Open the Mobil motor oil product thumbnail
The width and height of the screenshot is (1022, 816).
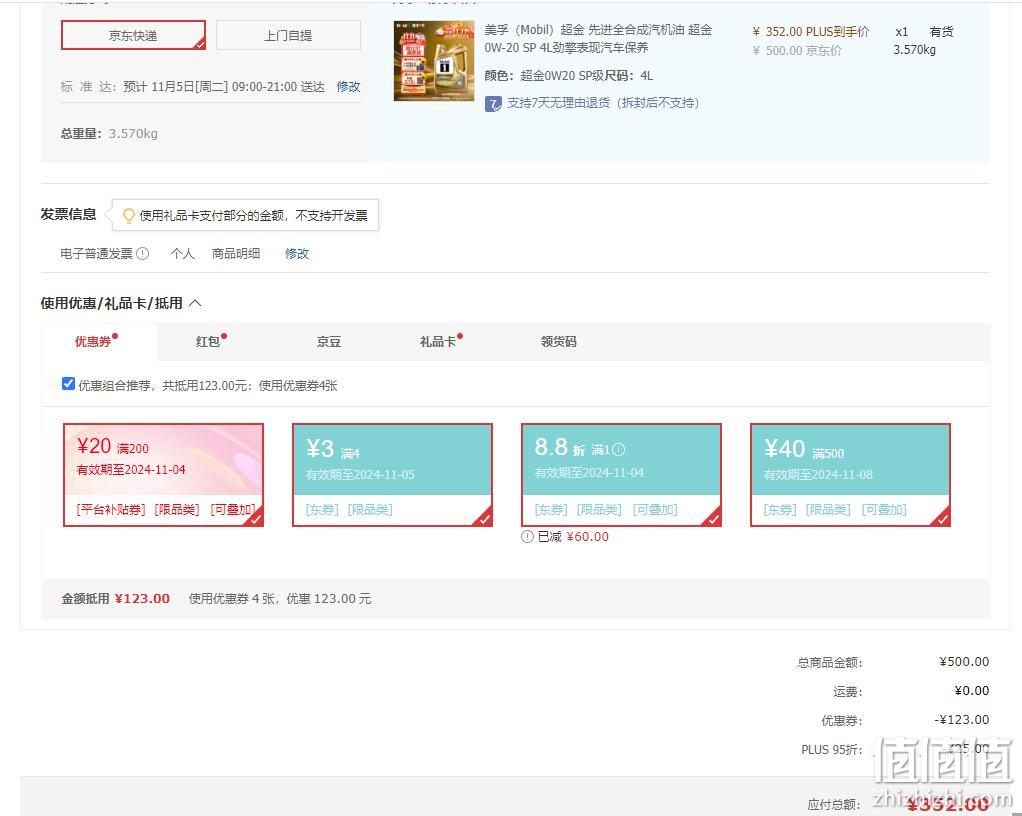point(434,61)
